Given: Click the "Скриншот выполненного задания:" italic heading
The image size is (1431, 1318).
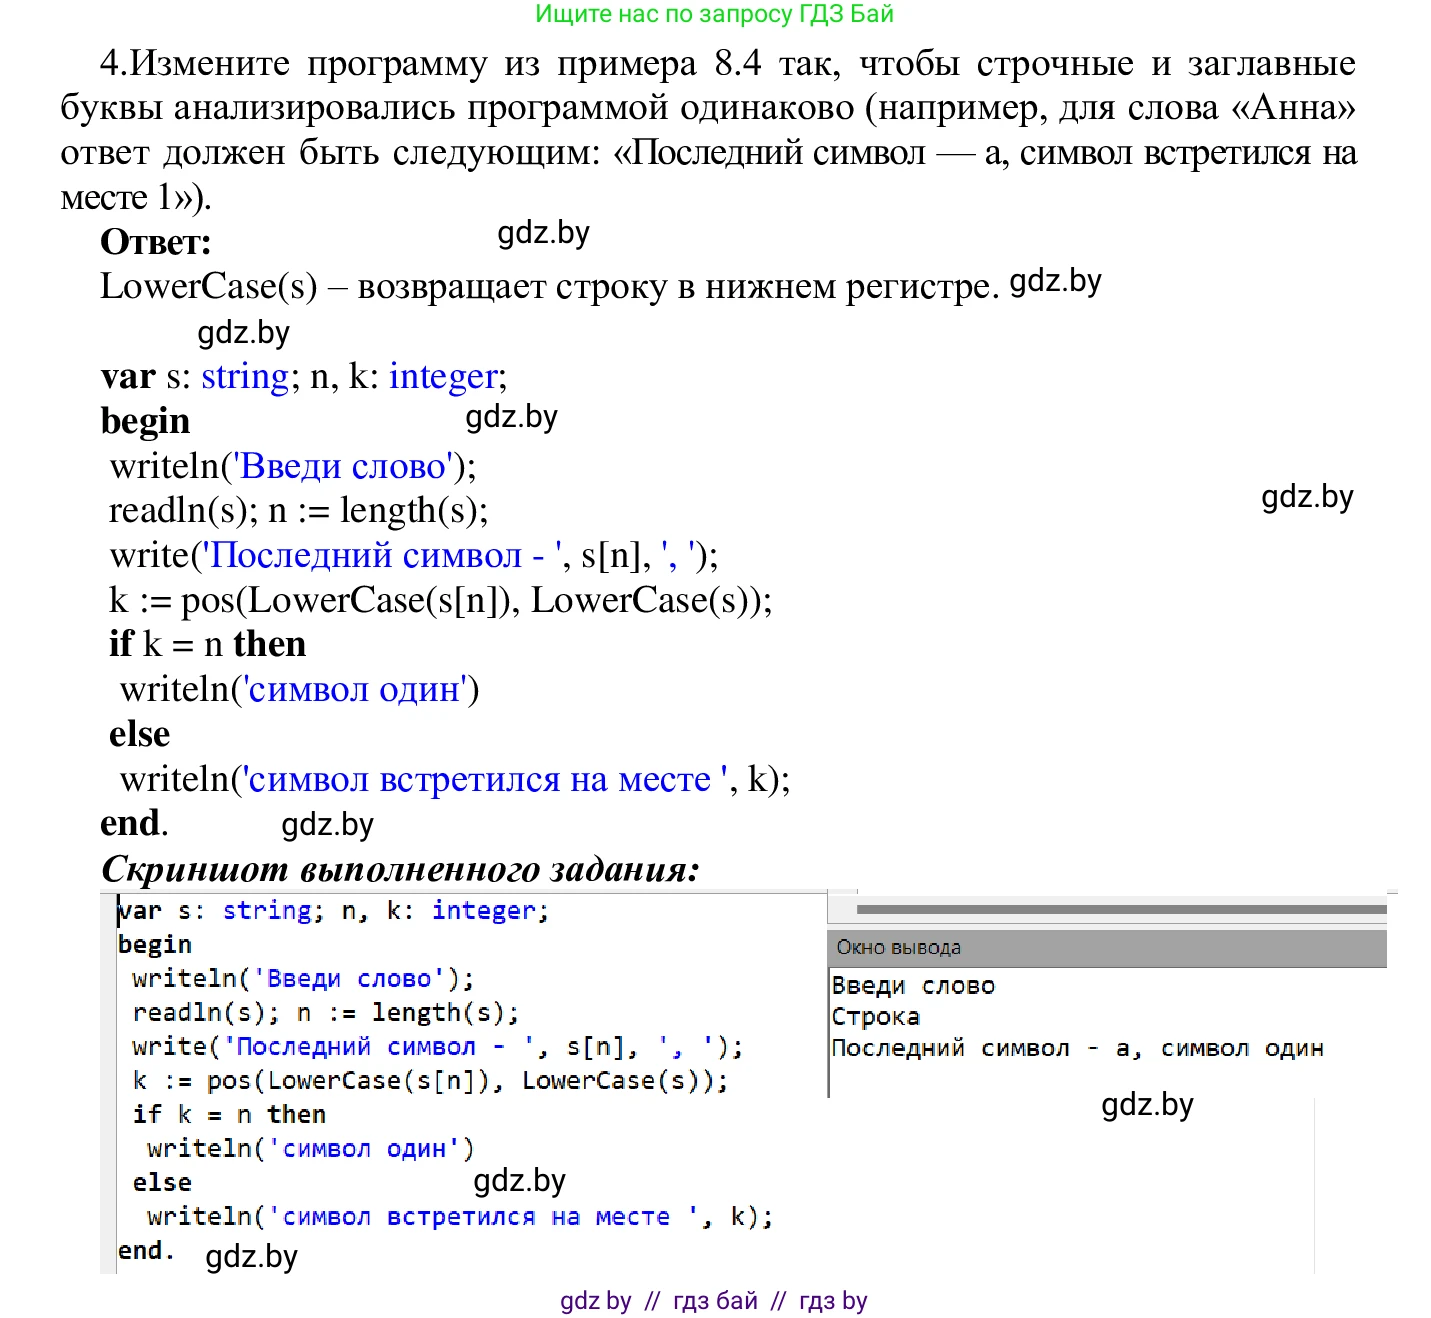Looking at the screenshot, I should point(400,869).
